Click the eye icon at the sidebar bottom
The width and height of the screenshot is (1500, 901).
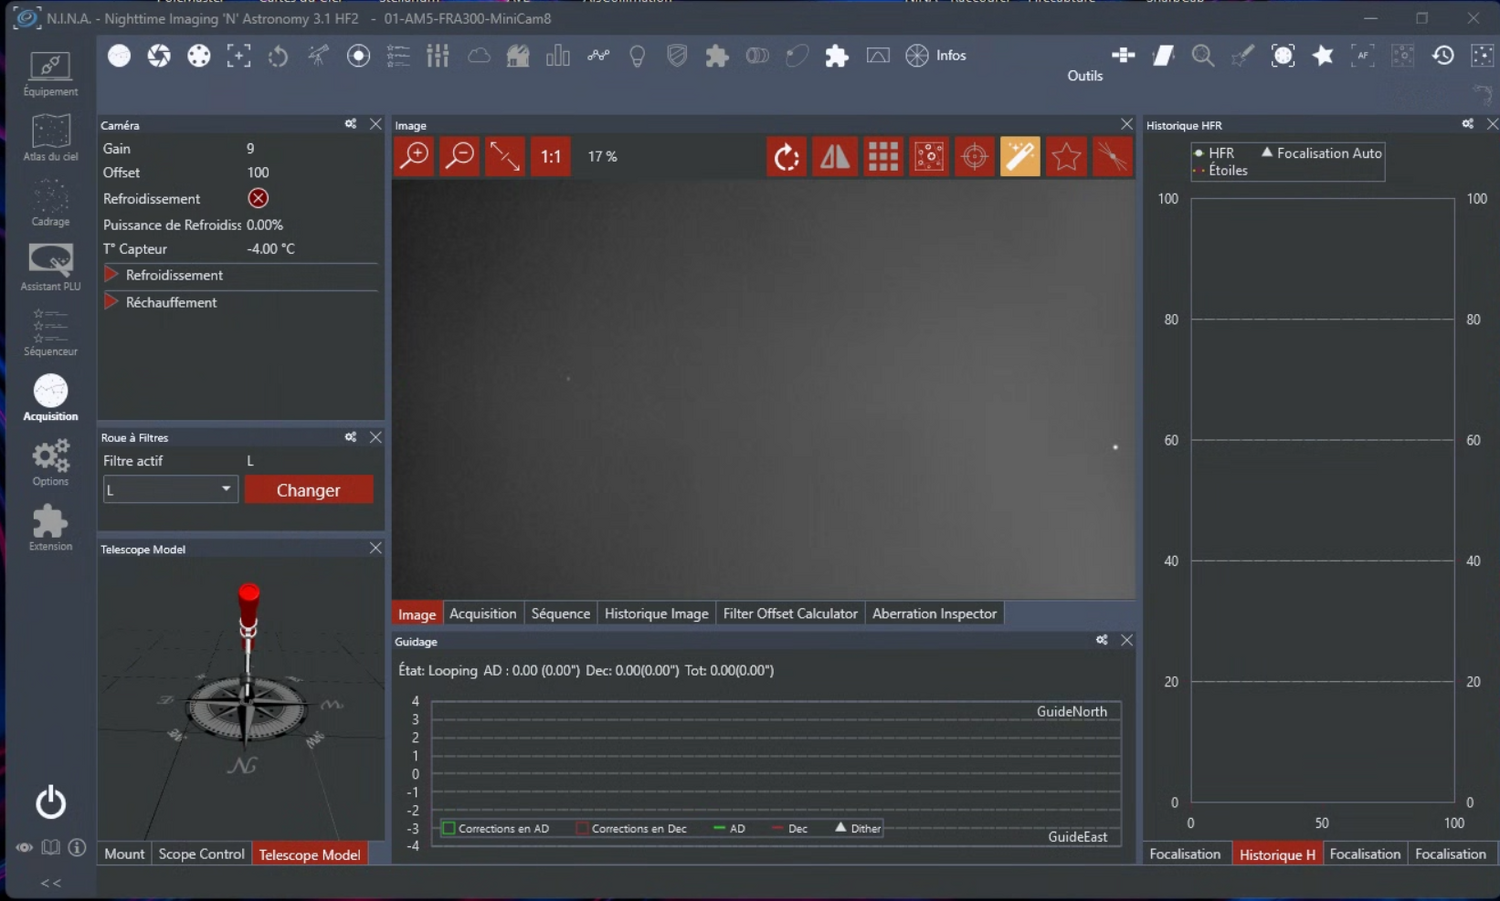pyautogui.click(x=24, y=848)
